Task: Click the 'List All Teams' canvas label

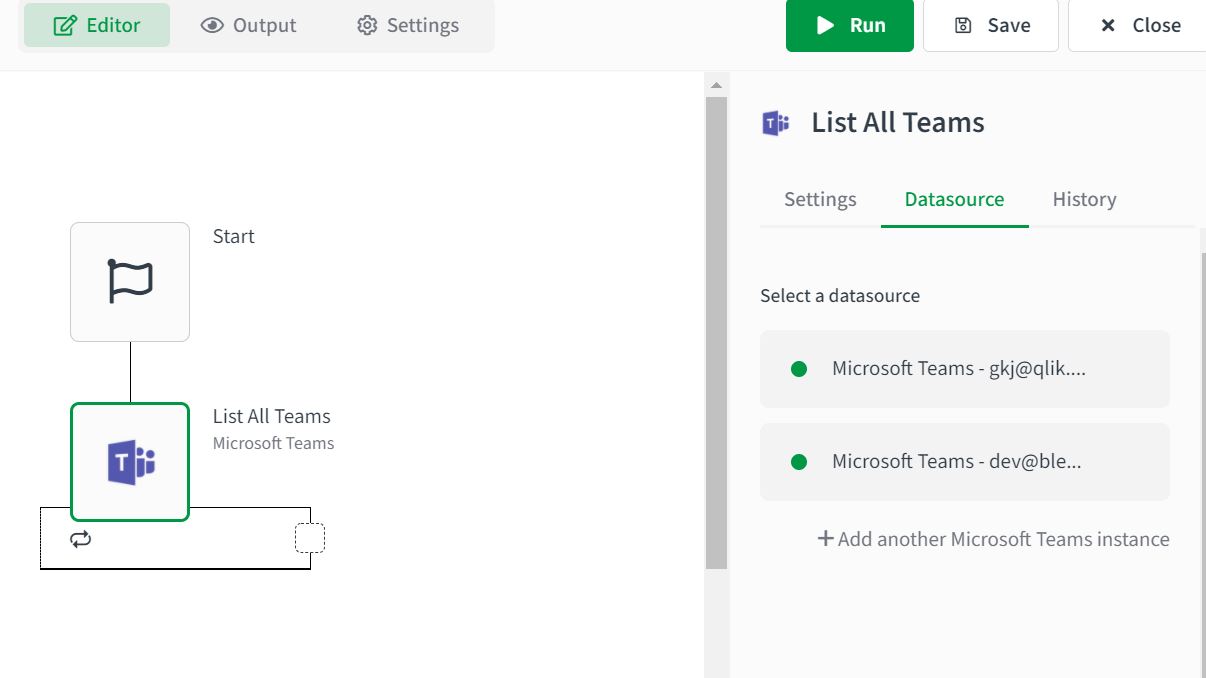Action: pos(272,416)
